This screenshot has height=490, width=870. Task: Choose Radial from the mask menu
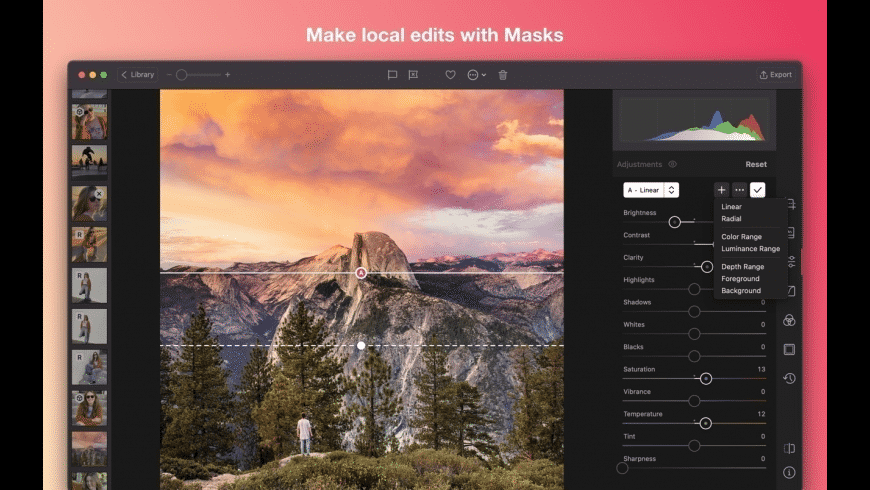coord(731,219)
